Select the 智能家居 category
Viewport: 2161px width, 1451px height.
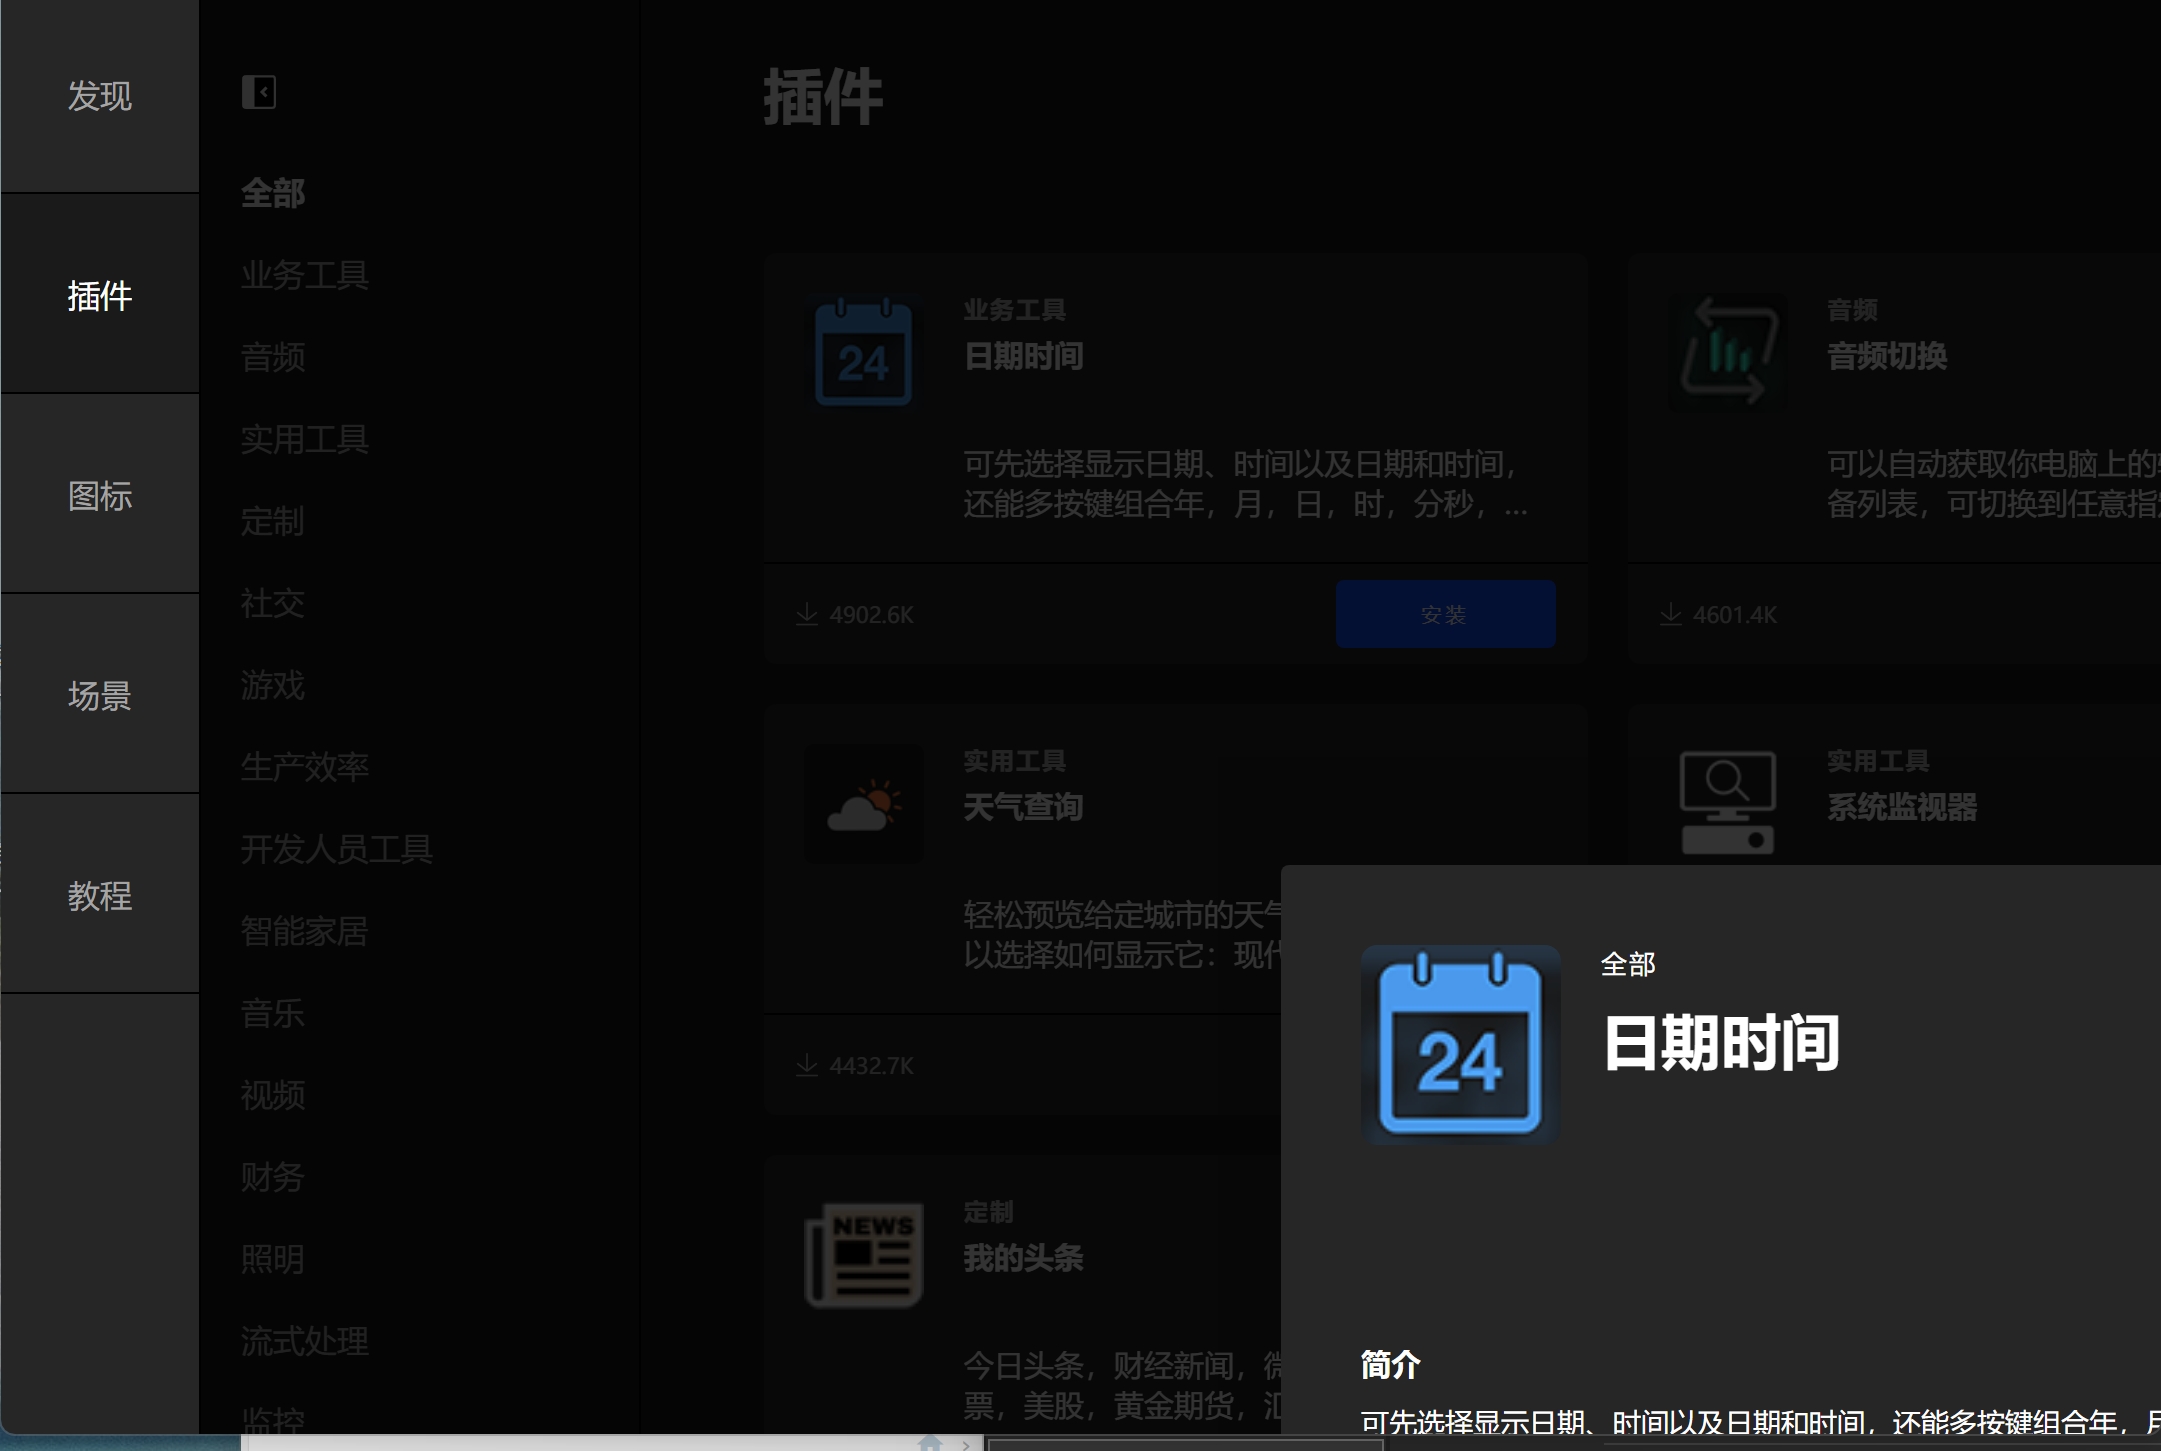(305, 931)
